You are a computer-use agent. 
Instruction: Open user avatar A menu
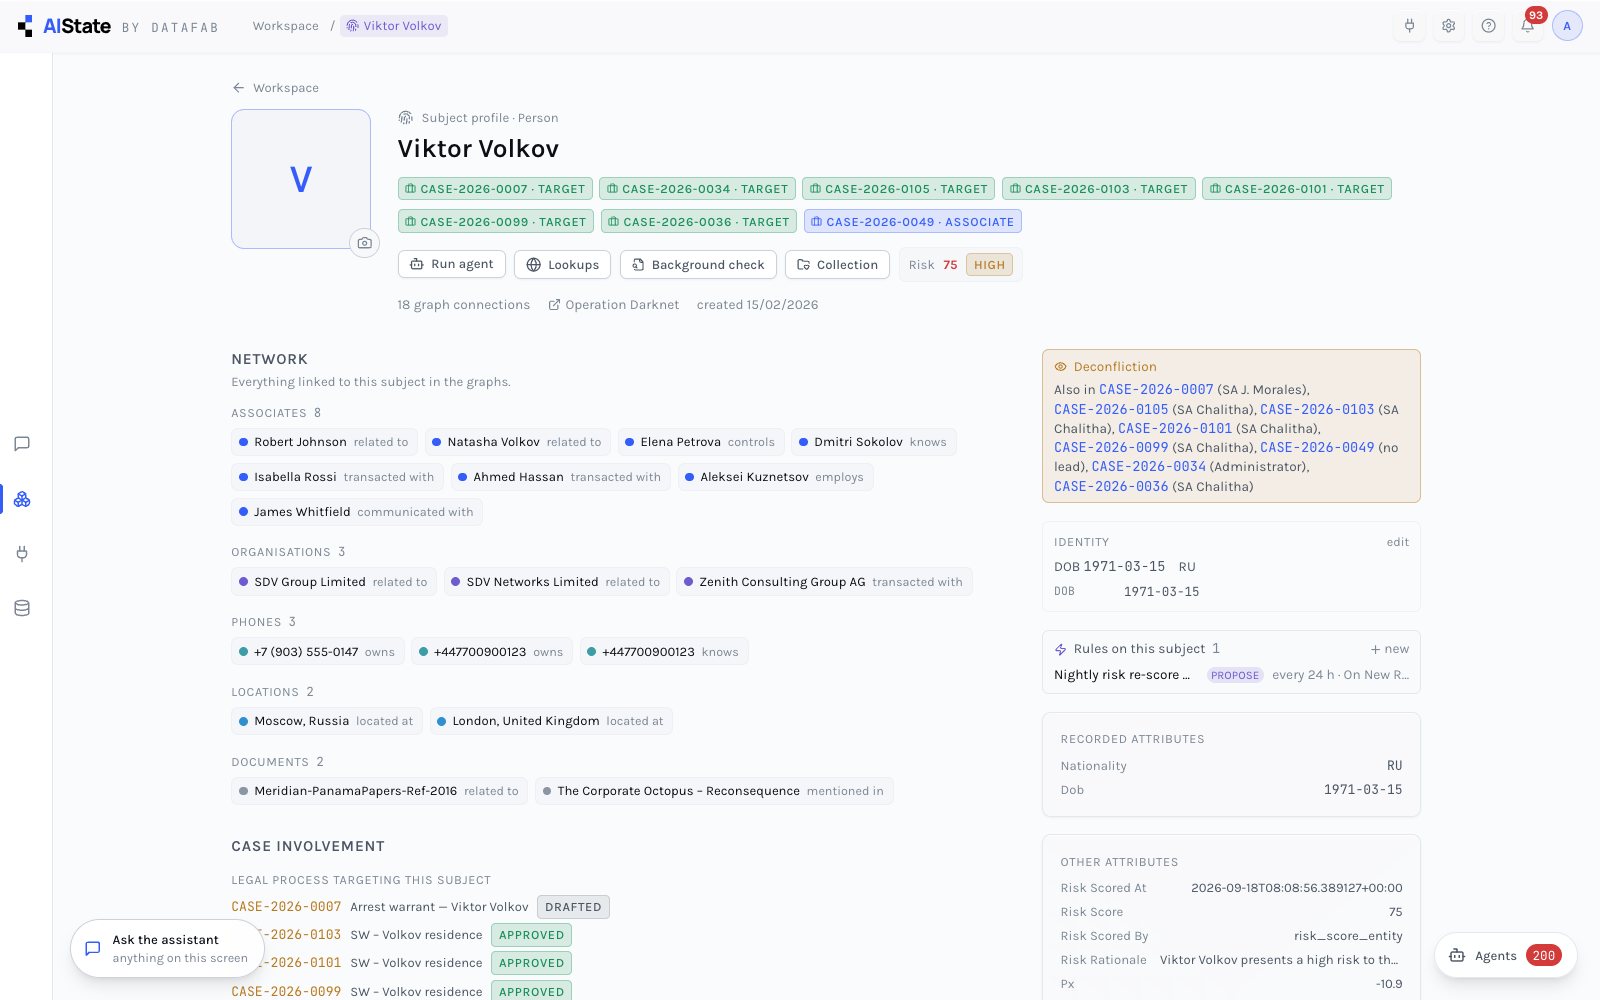(x=1567, y=26)
